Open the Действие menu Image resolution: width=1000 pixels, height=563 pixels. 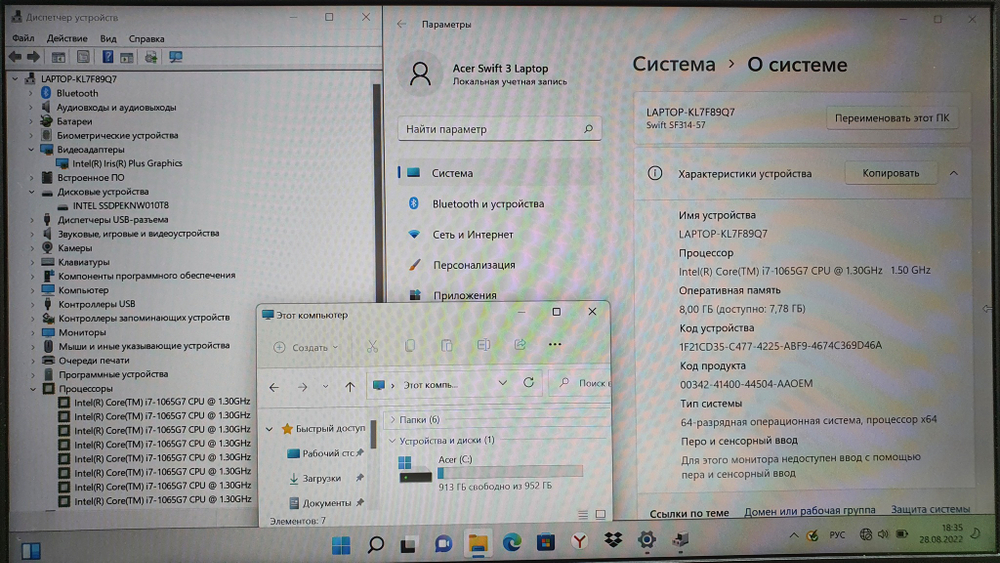coord(67,38)
